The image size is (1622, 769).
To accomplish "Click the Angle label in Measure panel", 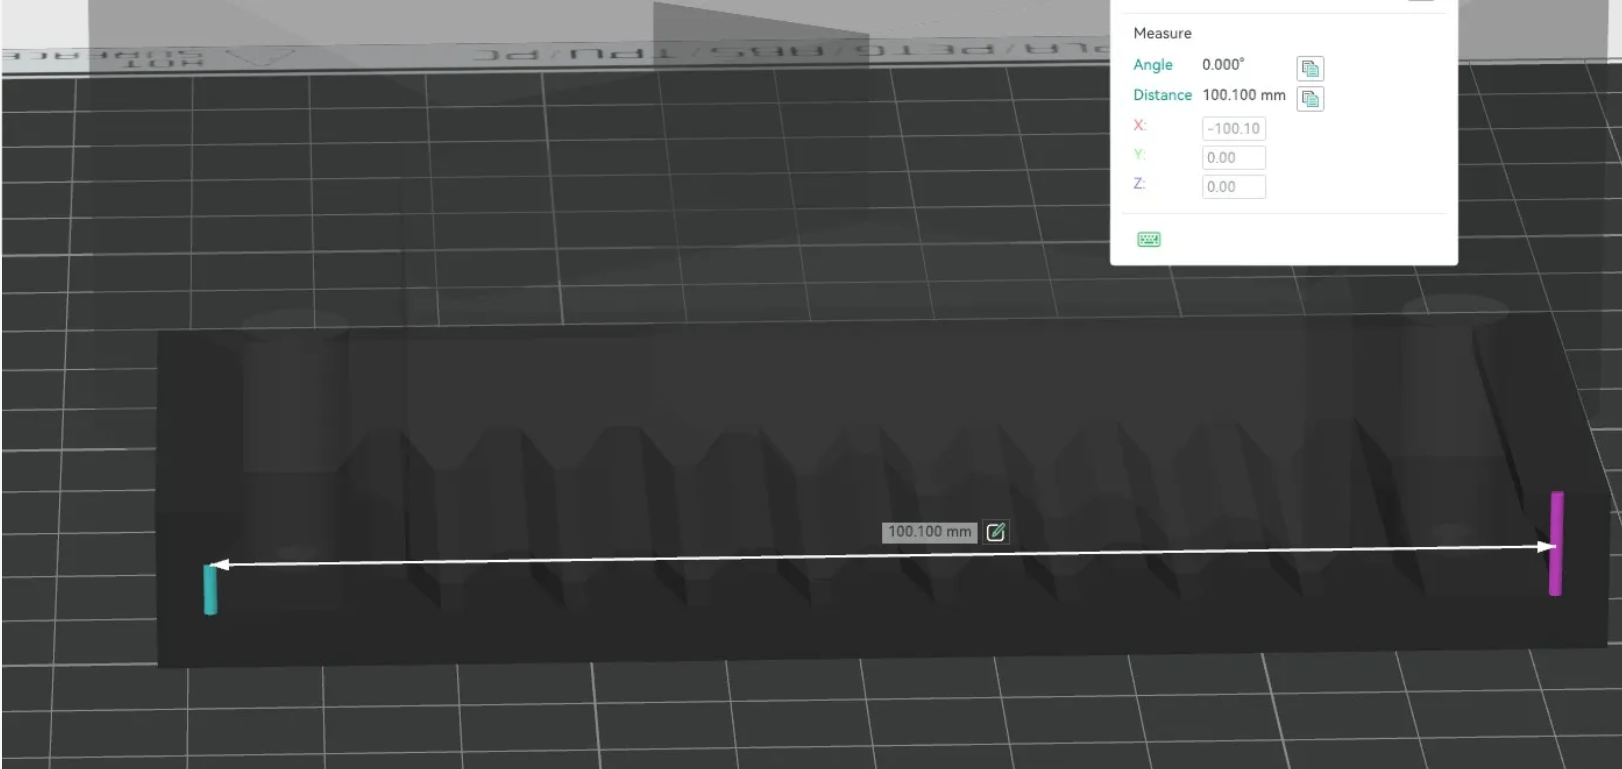I will pos(1152,65).
